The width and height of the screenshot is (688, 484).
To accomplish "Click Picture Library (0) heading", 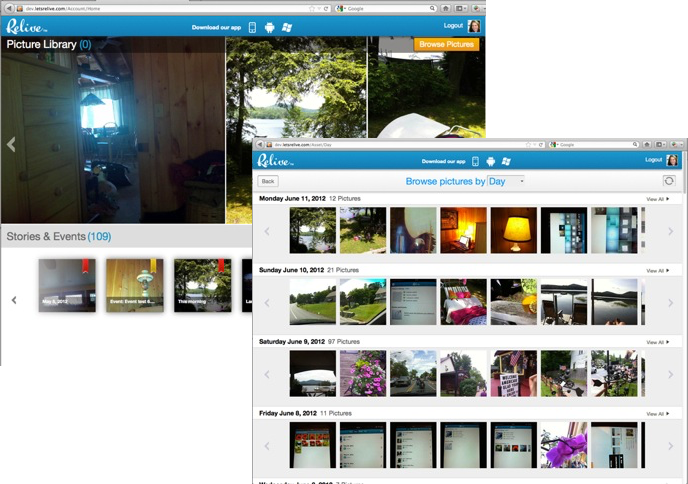I will (49, 44).
